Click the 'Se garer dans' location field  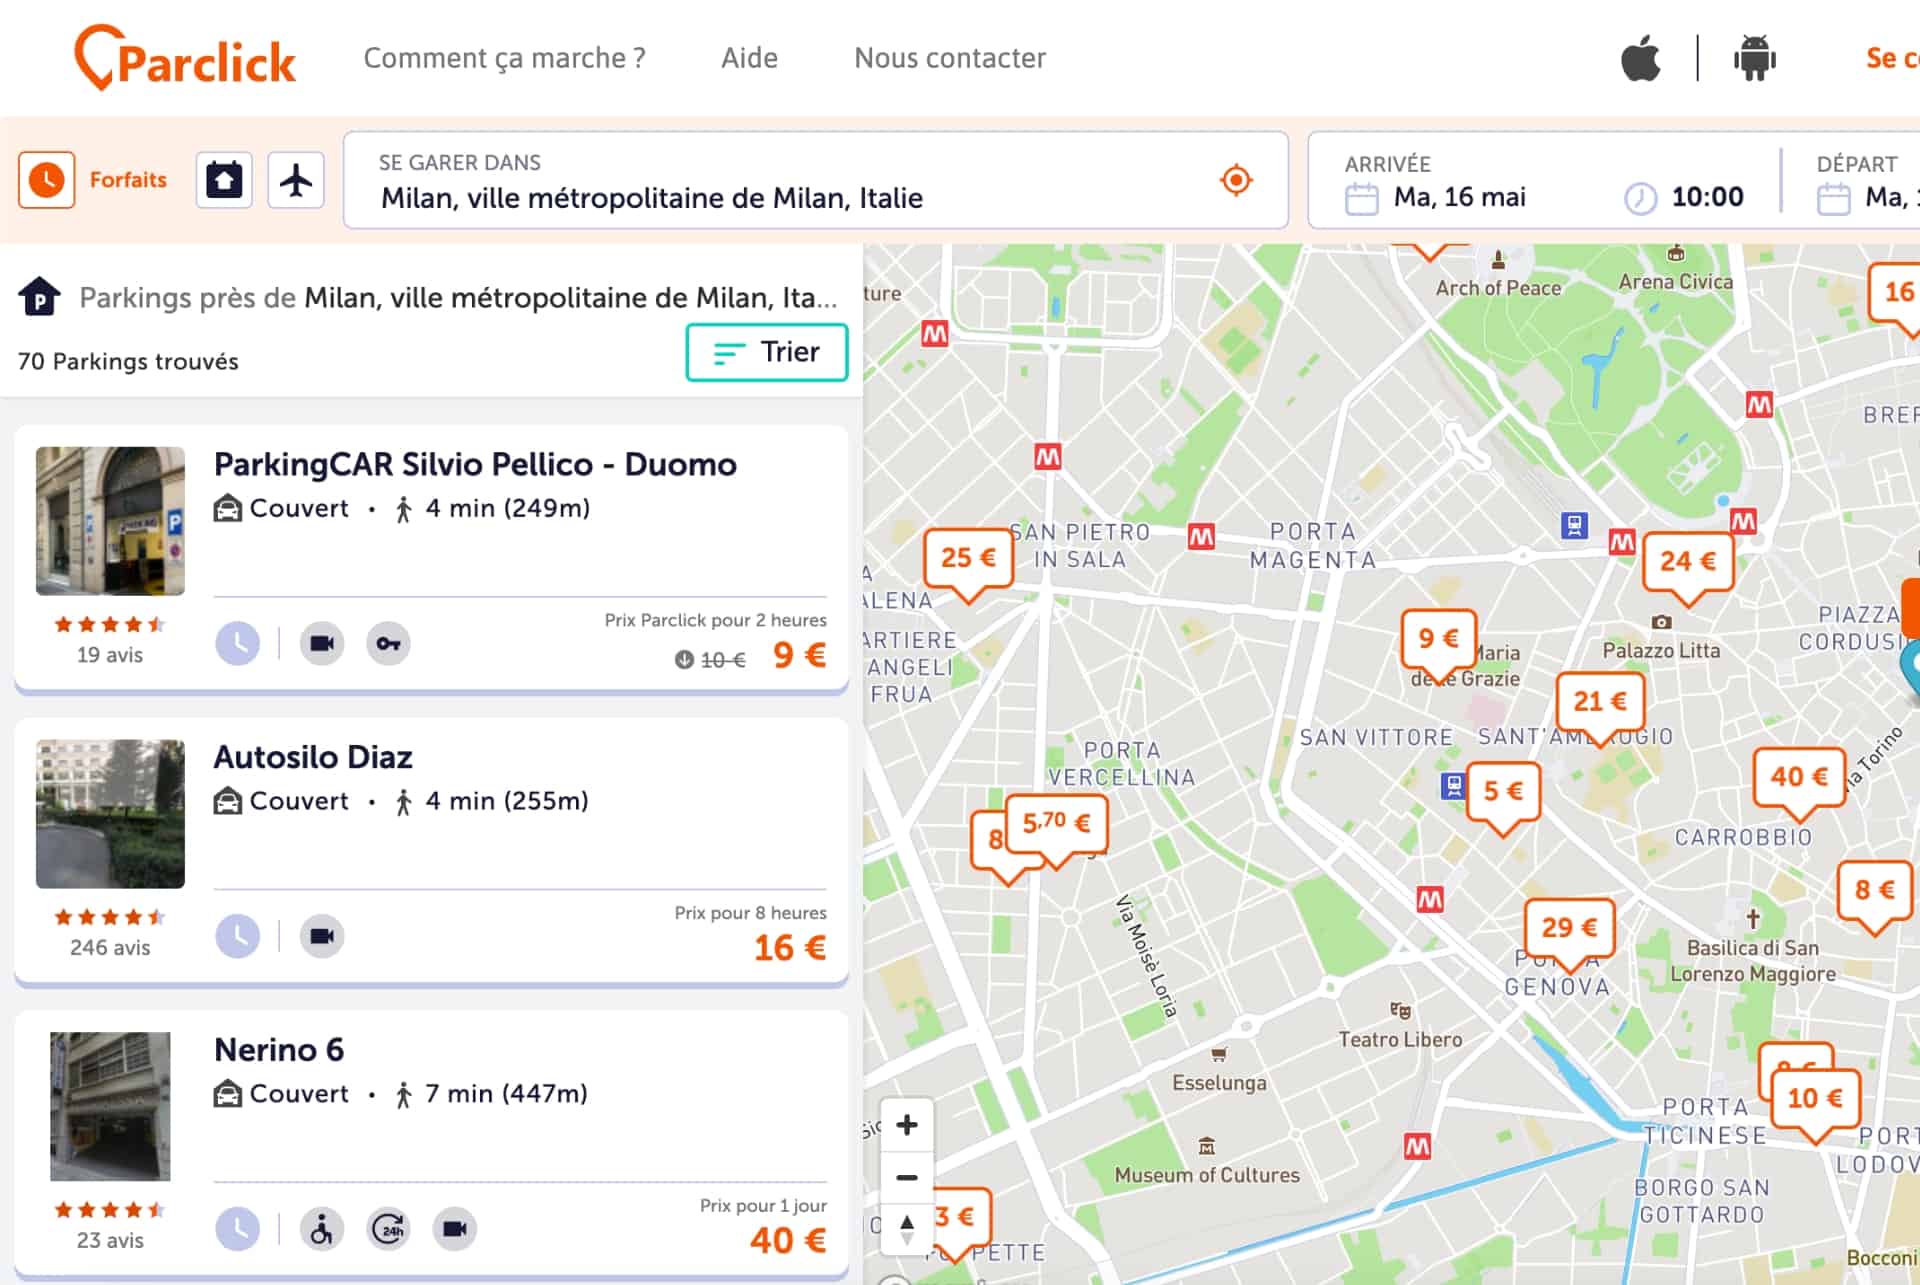(x=816, y=180)
